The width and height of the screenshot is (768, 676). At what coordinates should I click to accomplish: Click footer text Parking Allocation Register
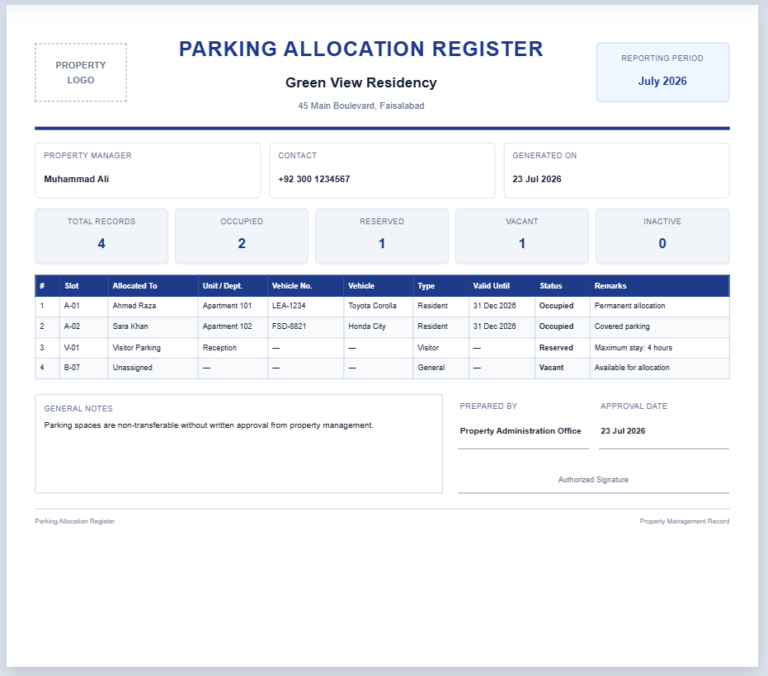pos(74,521)
